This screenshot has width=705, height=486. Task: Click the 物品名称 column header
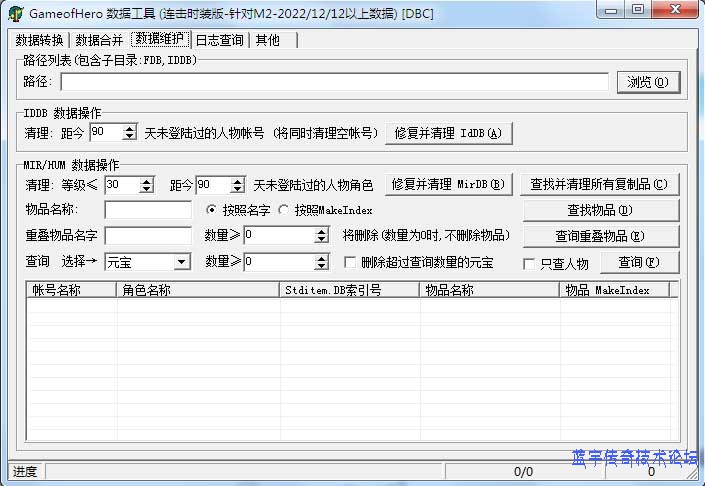pyautogui.click(x=490, y=290)
